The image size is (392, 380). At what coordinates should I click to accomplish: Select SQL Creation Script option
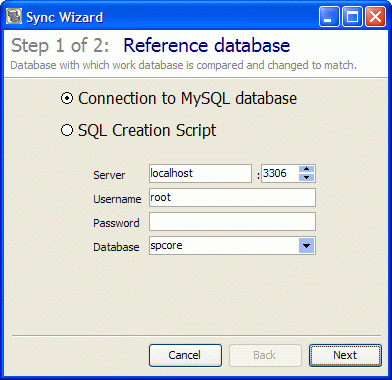pos(138,130)
